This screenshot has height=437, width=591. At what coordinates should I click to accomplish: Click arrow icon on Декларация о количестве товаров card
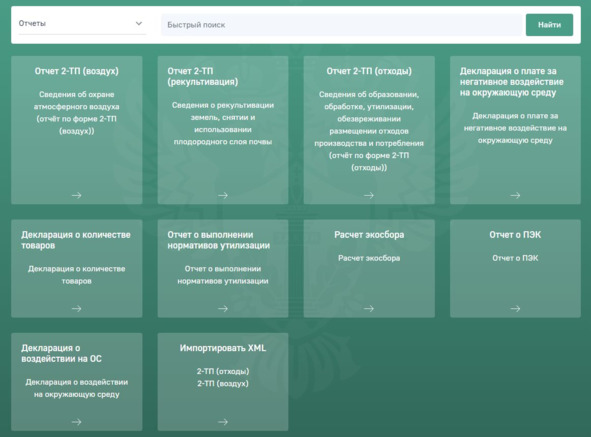(x=77, y=308)
